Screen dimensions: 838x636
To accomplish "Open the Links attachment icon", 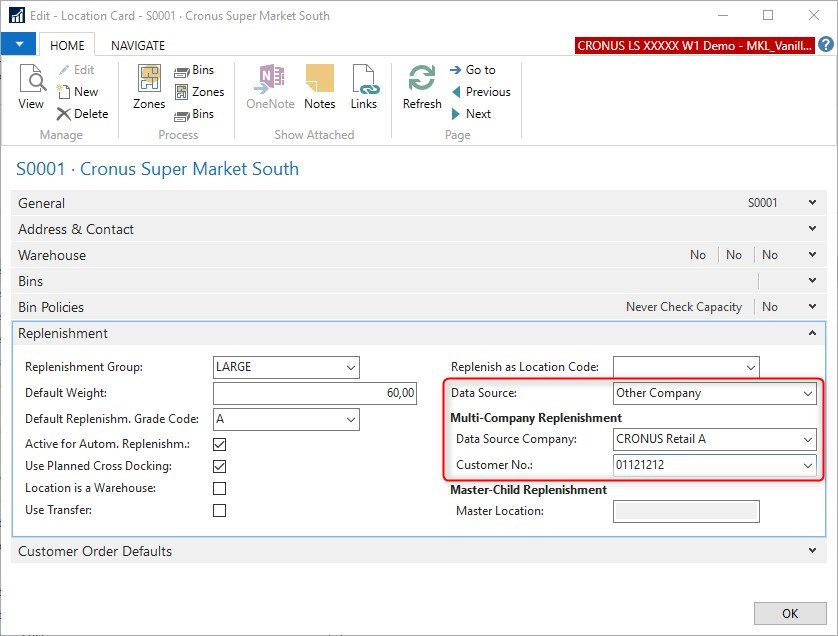I will pos(363,87).
